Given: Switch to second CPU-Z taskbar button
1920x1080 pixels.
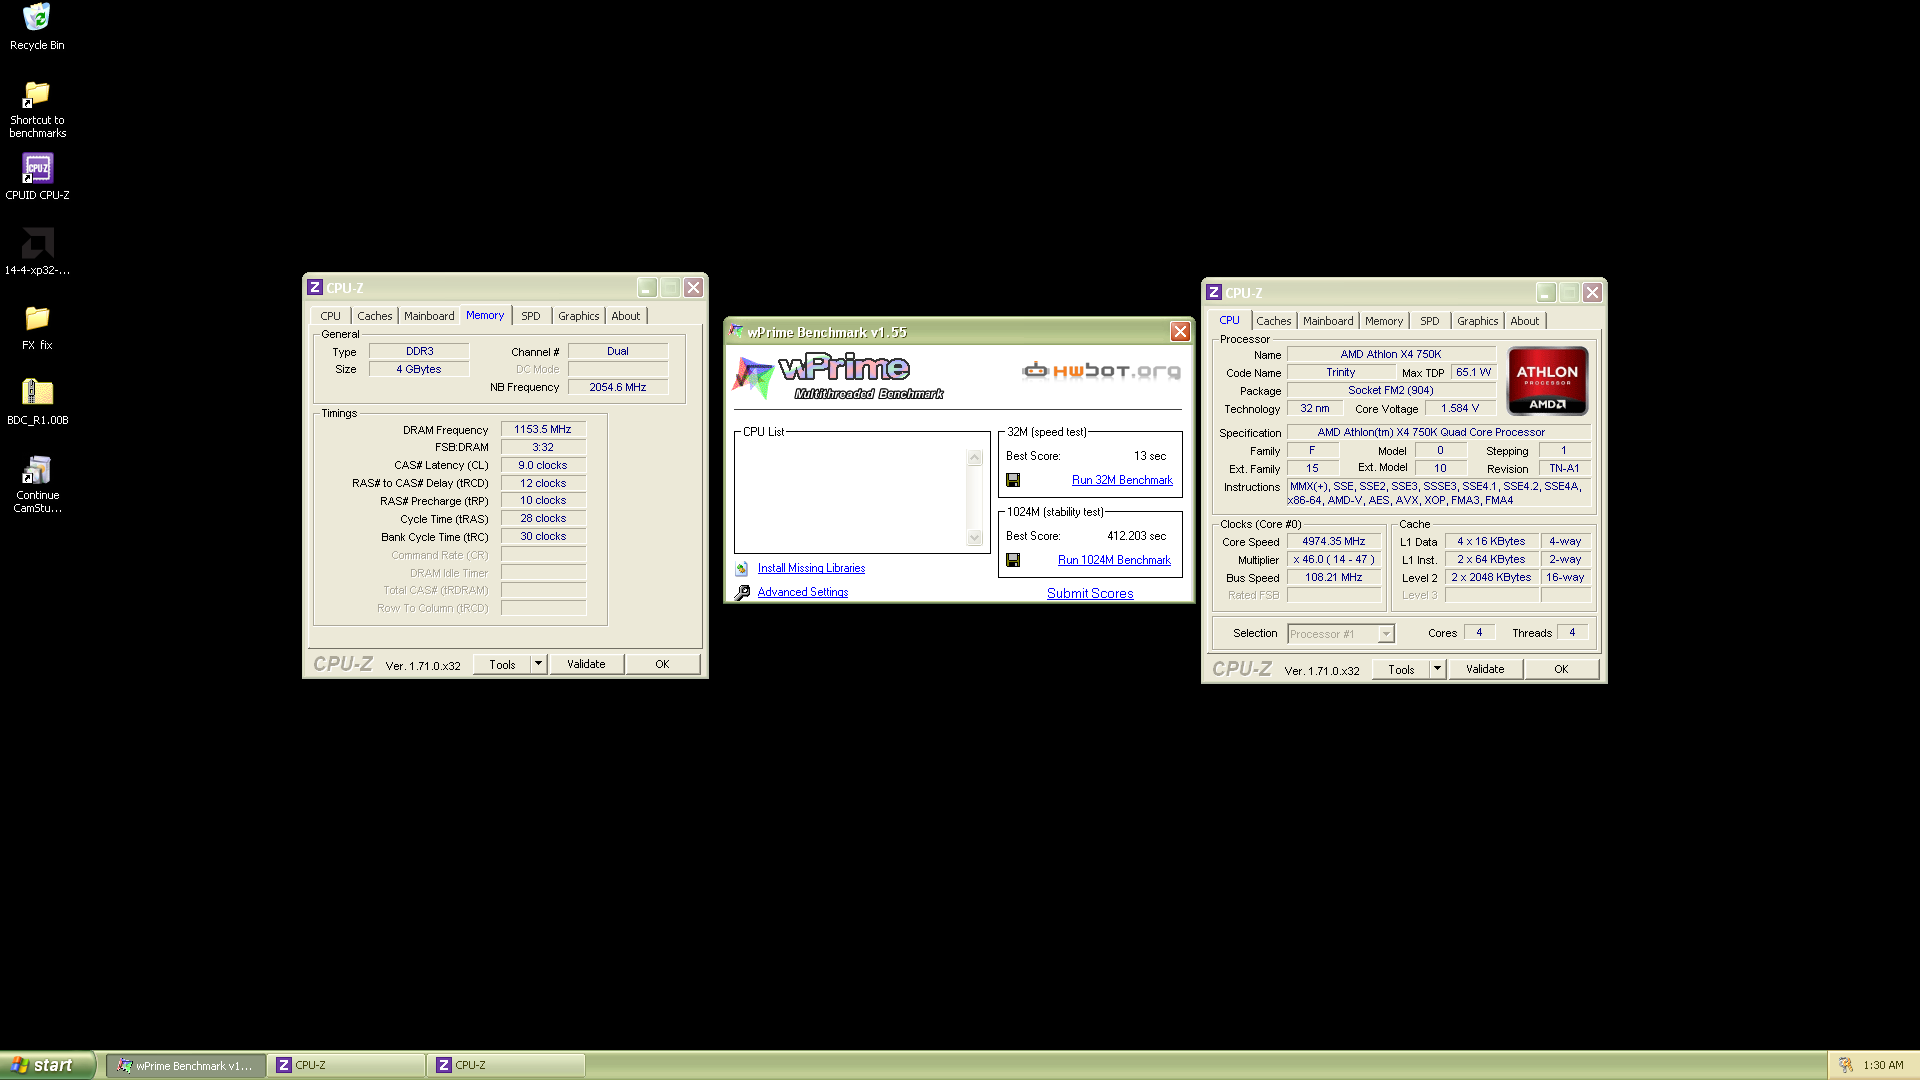Looking at the screenshot, I should tap(506, 1065).
